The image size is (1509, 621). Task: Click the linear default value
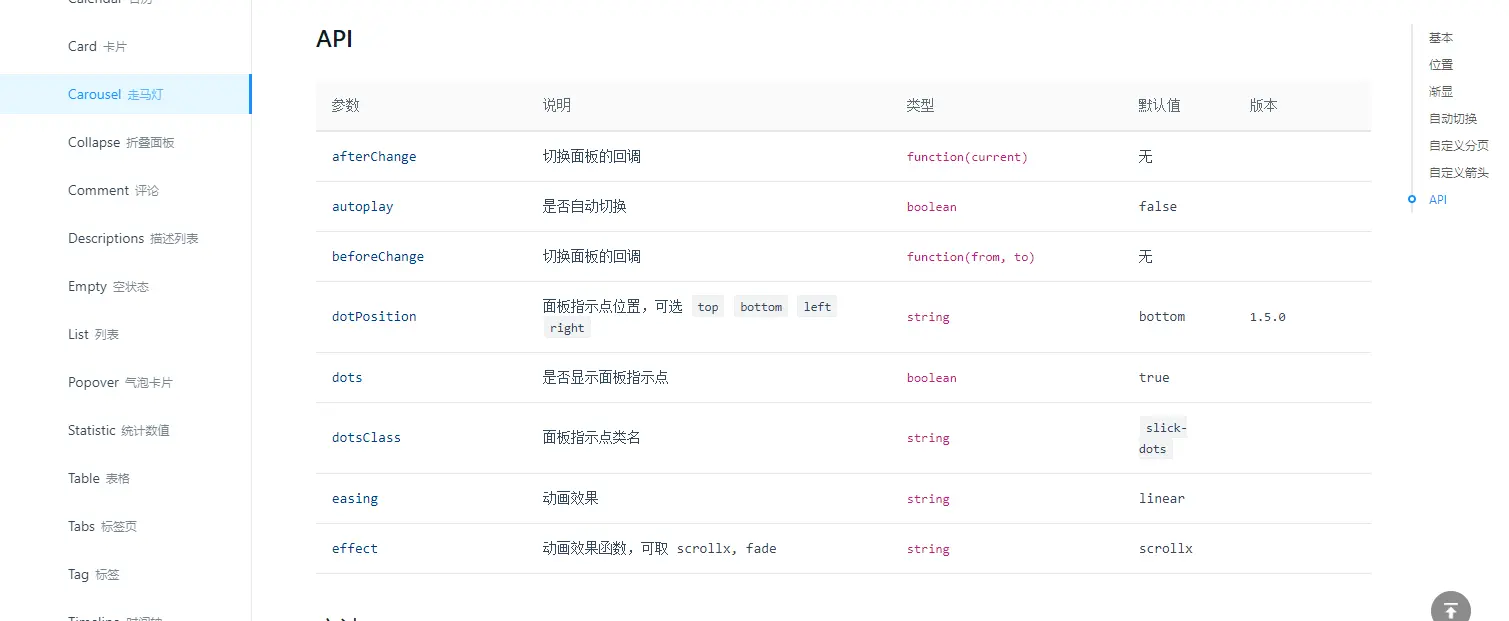(1162, 499)
